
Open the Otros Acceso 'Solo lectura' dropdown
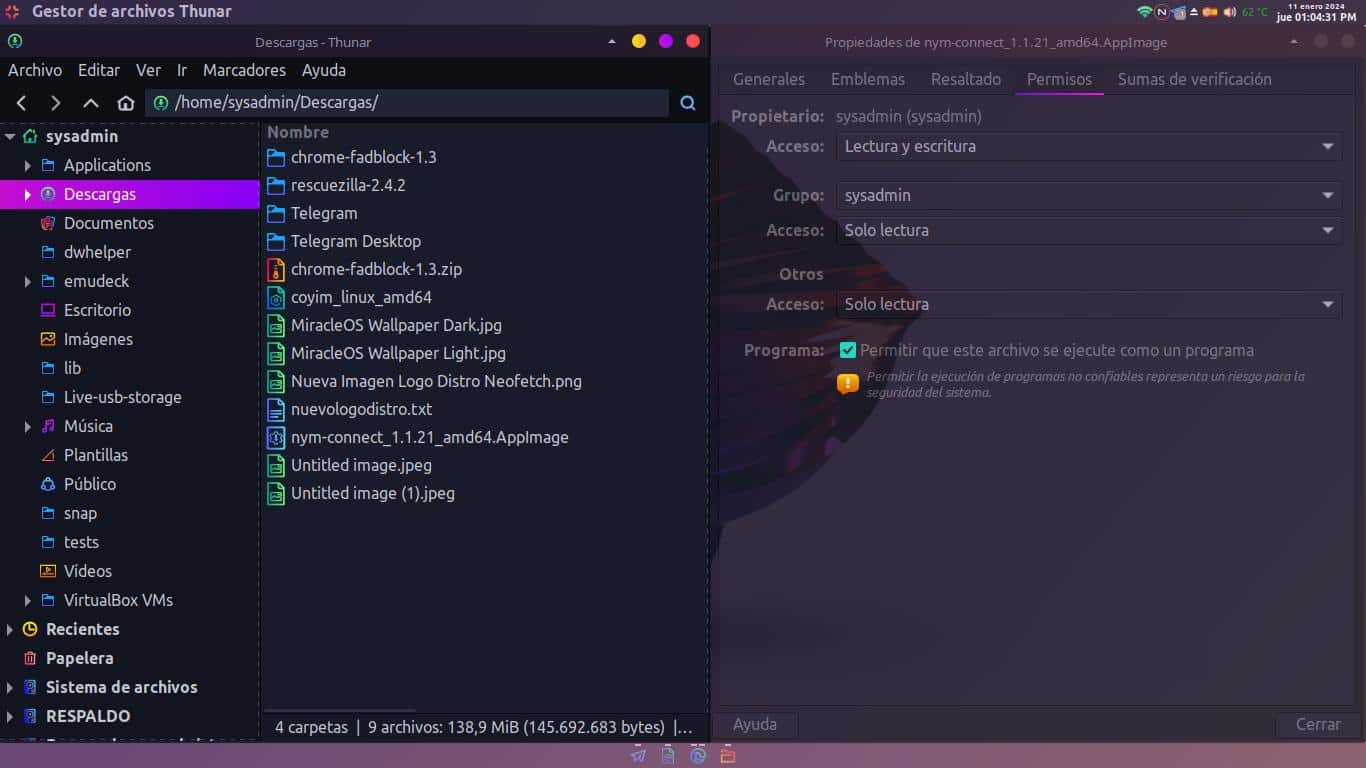pos(1089,304)
